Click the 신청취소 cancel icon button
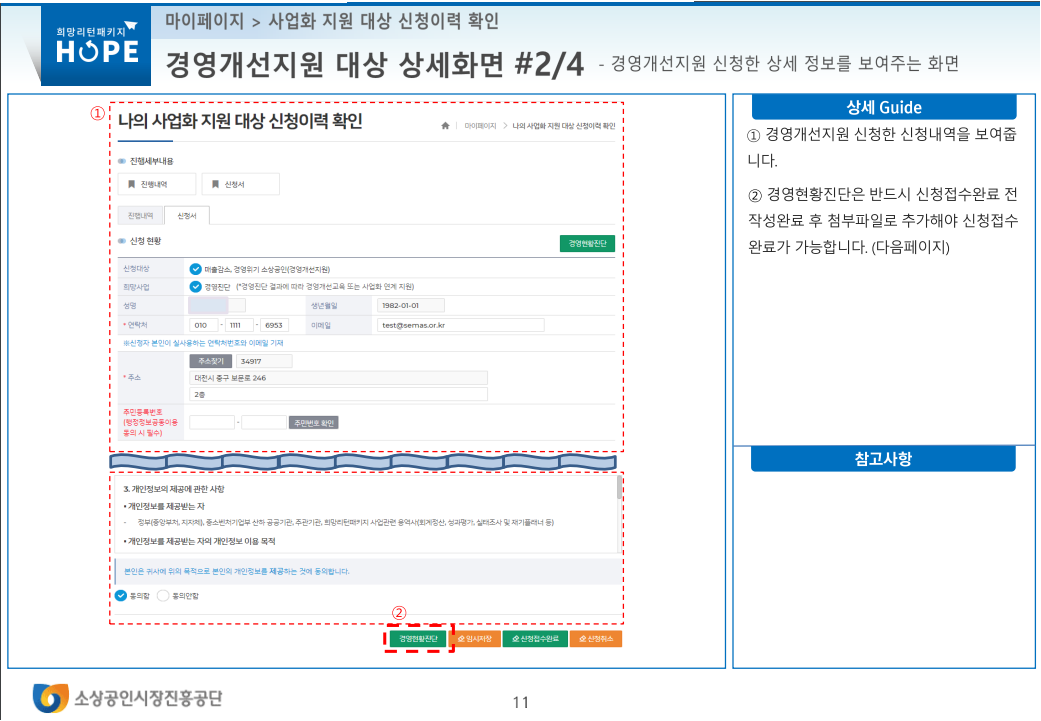 pyautogui.click(x=584, y=637)
